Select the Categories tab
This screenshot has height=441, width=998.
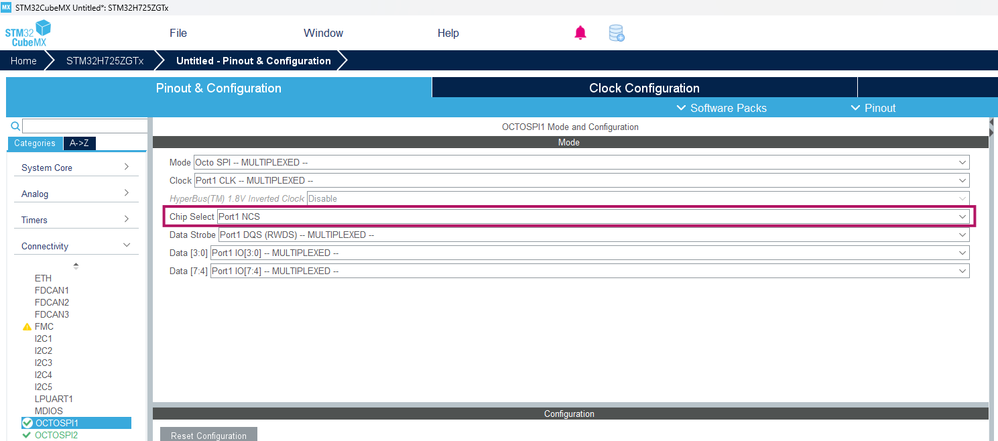click(x=35, y=143)
